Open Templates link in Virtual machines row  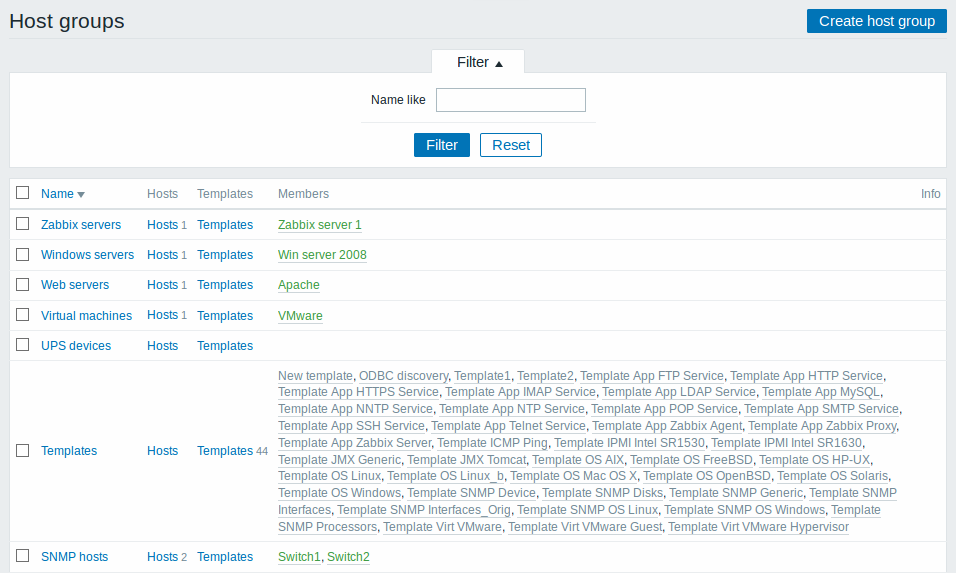pyautogui.click(x=225, y=316)
